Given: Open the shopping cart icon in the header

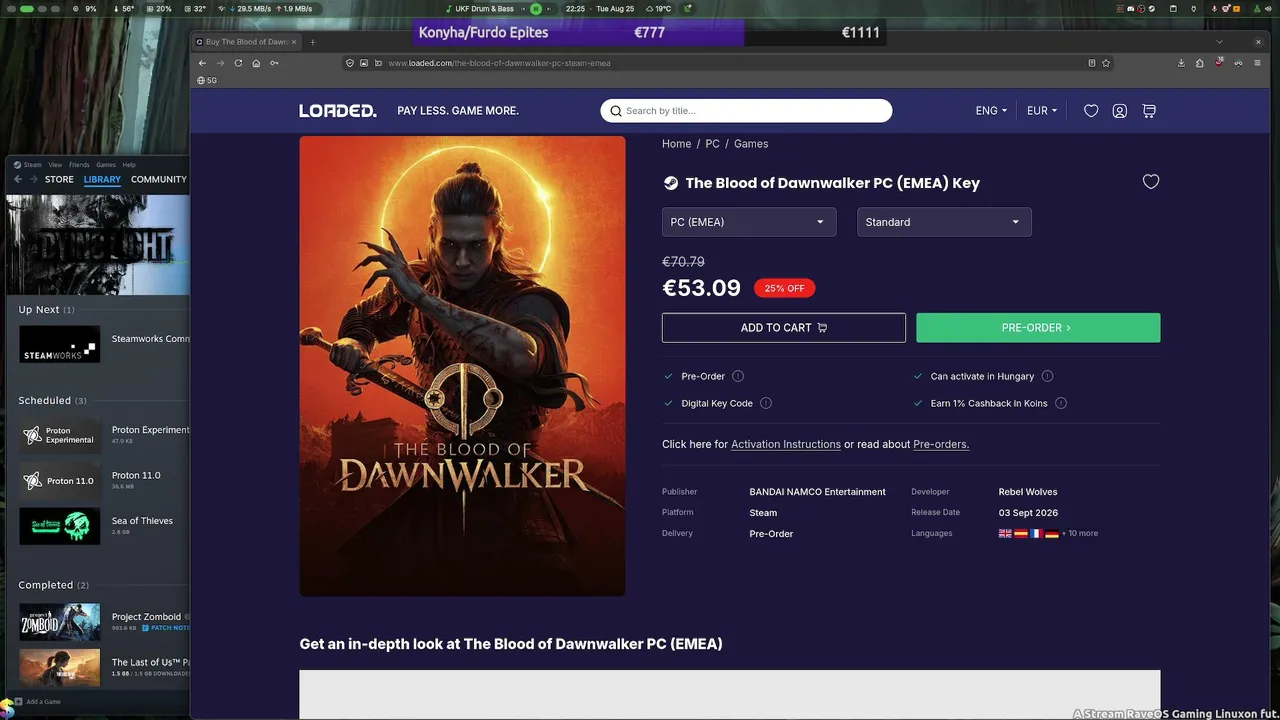Looking at the screenshot, I should [x=1149, y=111].
